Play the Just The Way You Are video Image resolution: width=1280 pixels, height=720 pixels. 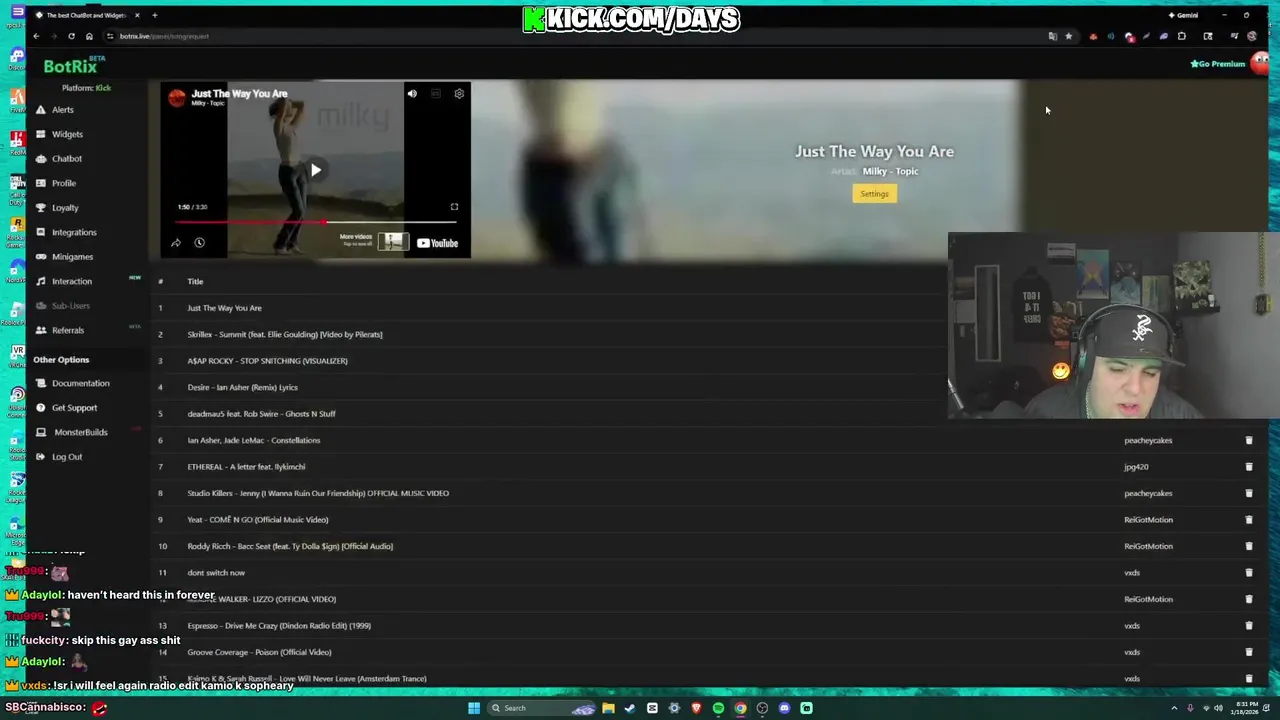click(x=315, y=170)
